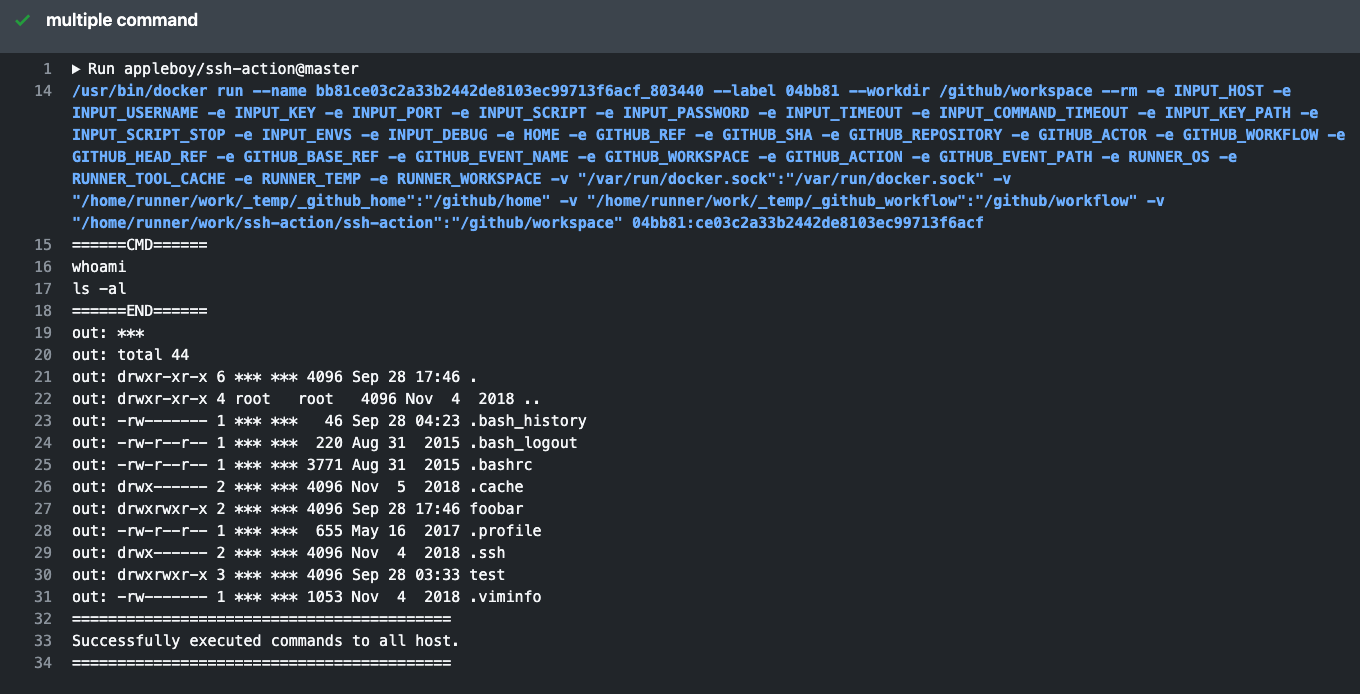Click the ======END====== log line

(140, 311)
